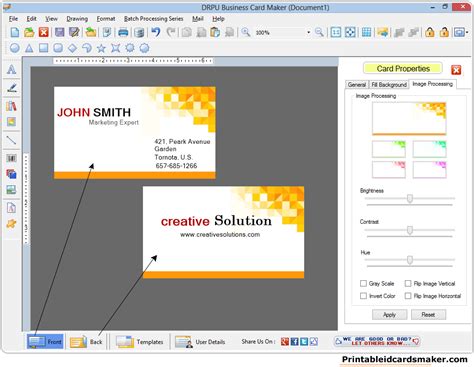Select the rounded rectangle shape tool
Viewport: 474px width, 367px height.
(x=58, y=48)
